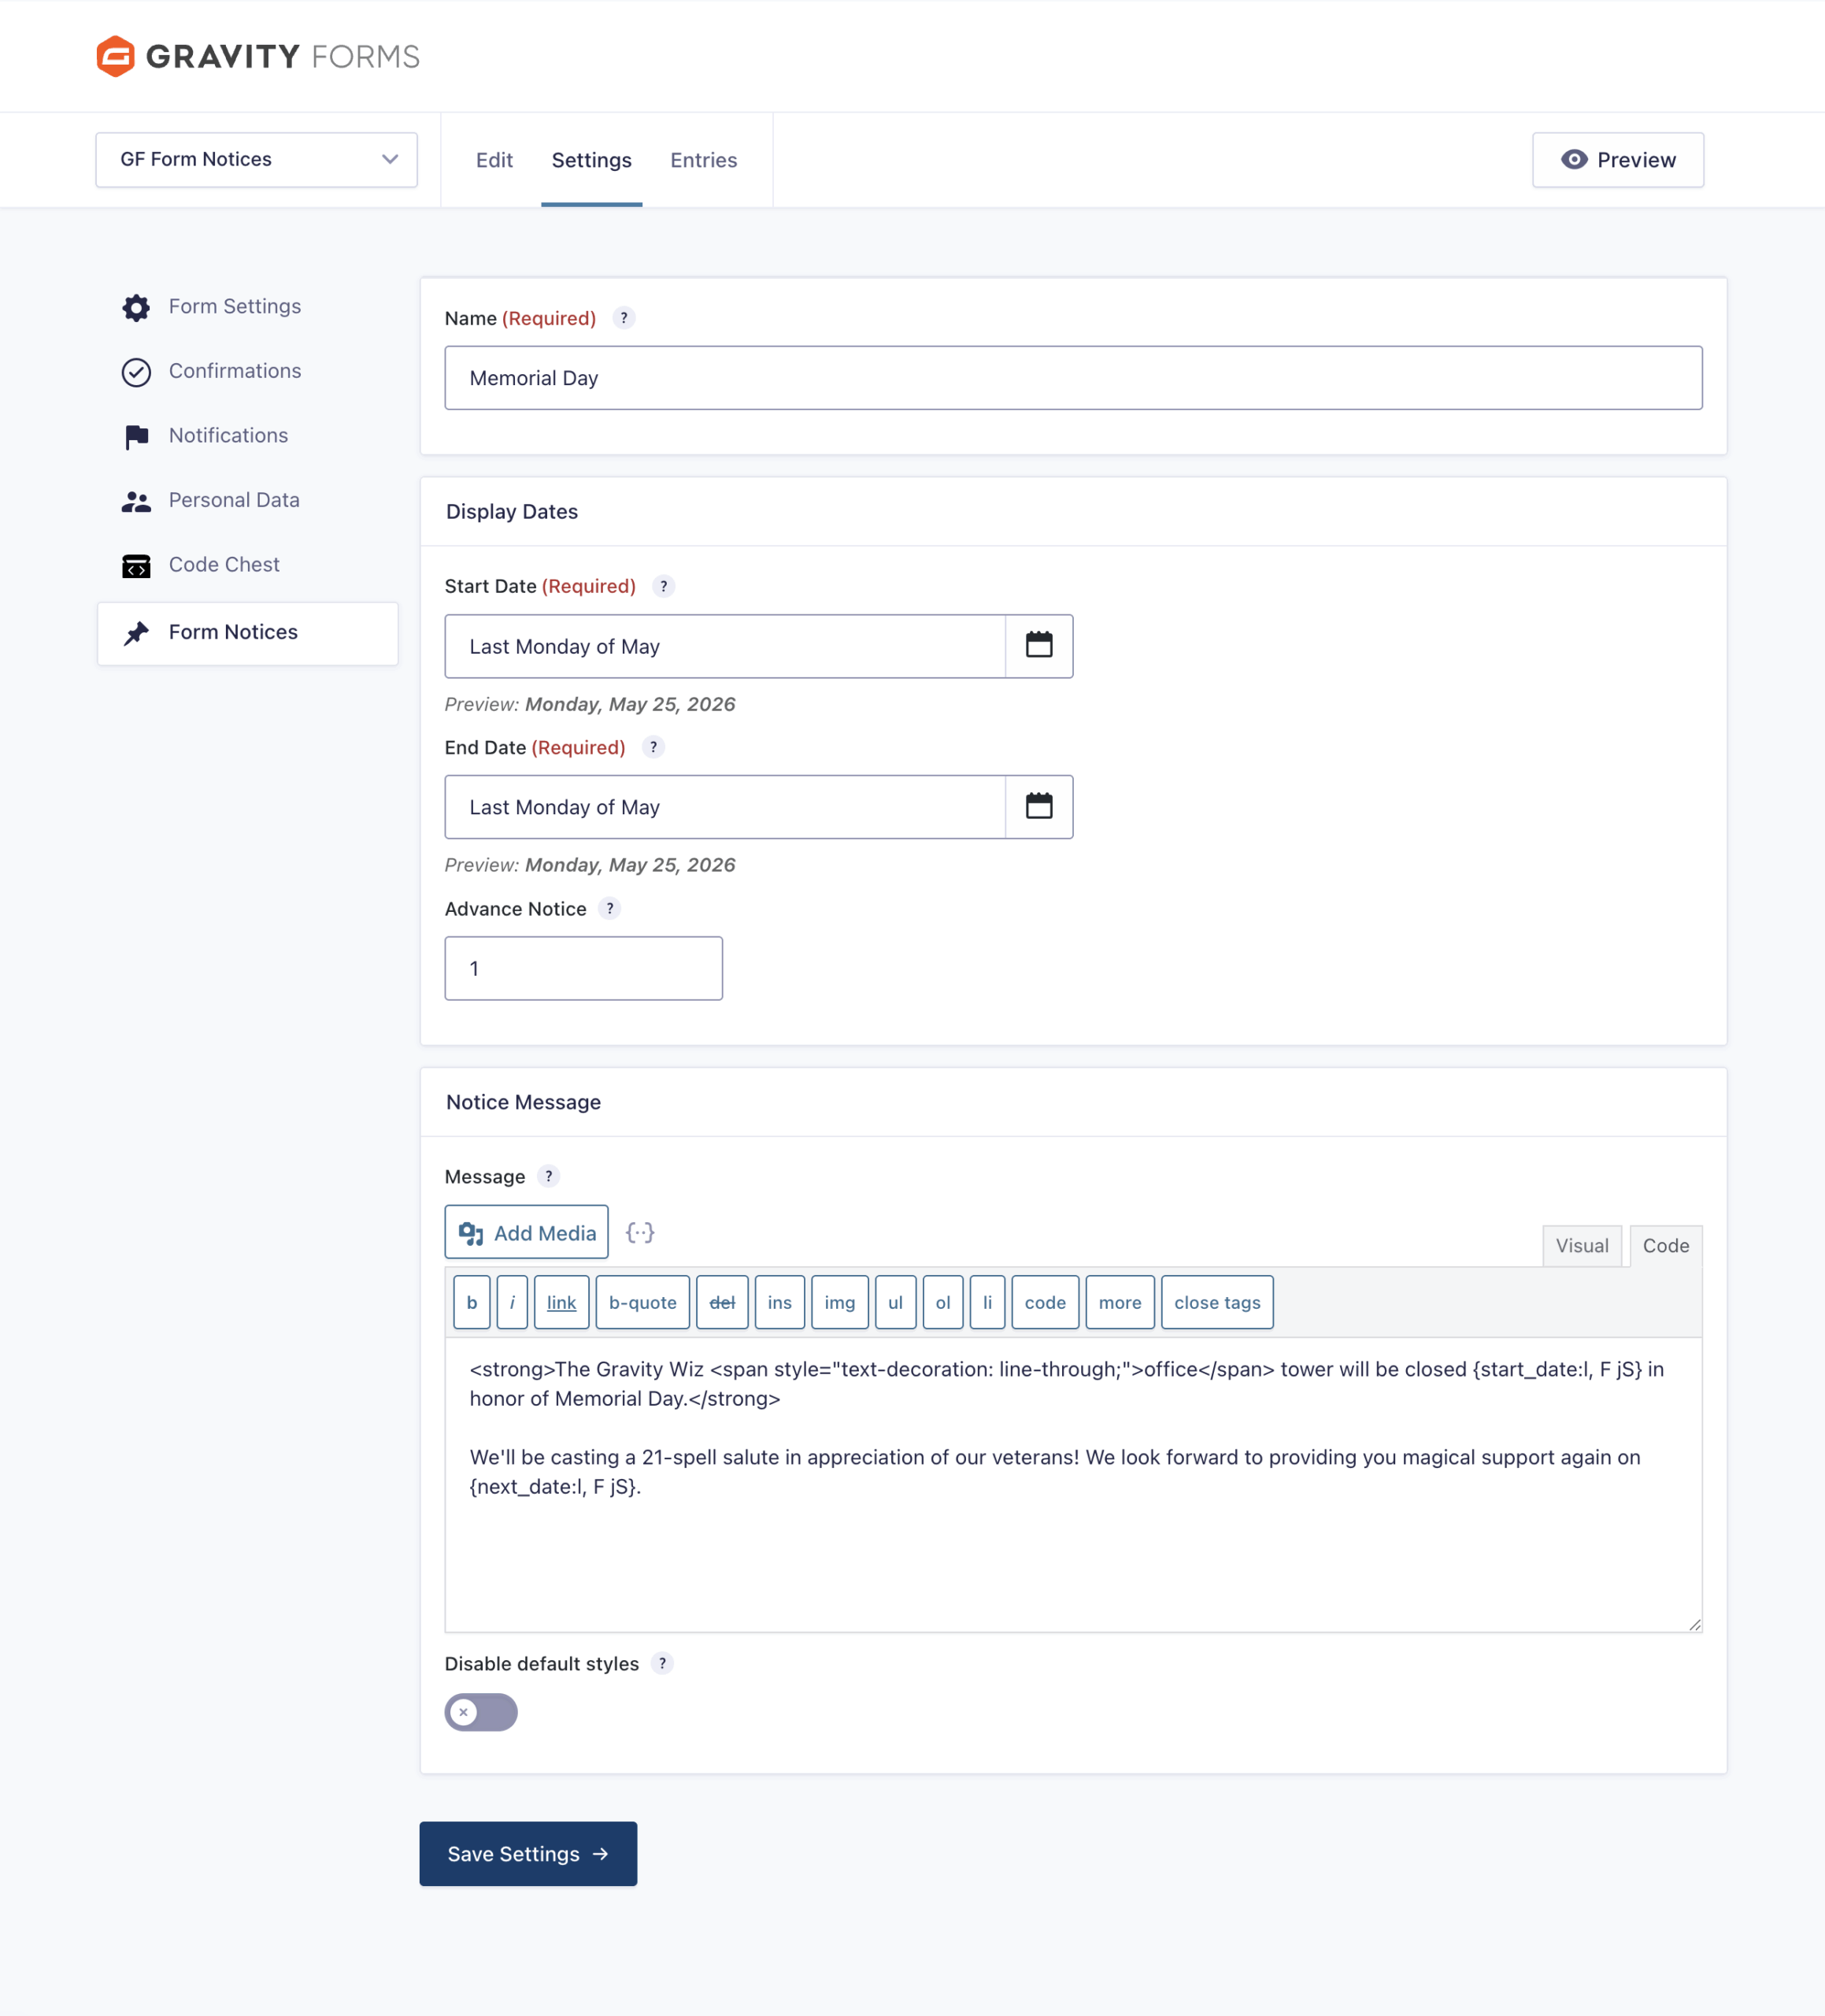1825x2016 pixels.
Task: Click the merge tag braces icon
Action: pos(640,1233)
